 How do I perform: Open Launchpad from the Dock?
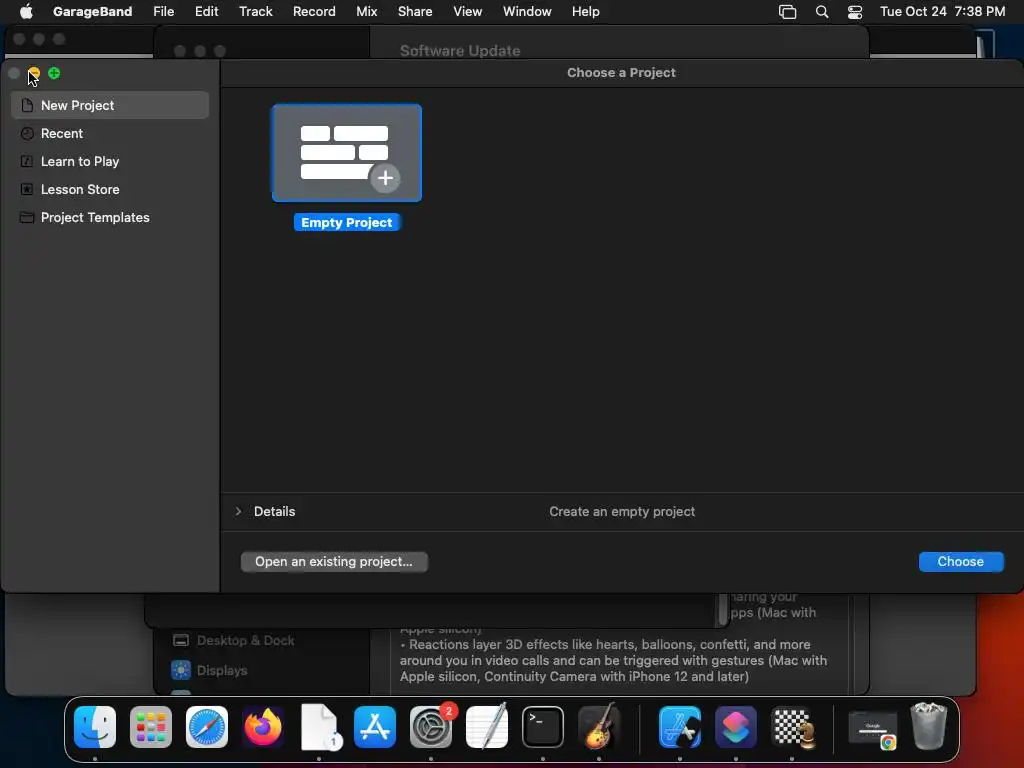click(x=151, y=726)
